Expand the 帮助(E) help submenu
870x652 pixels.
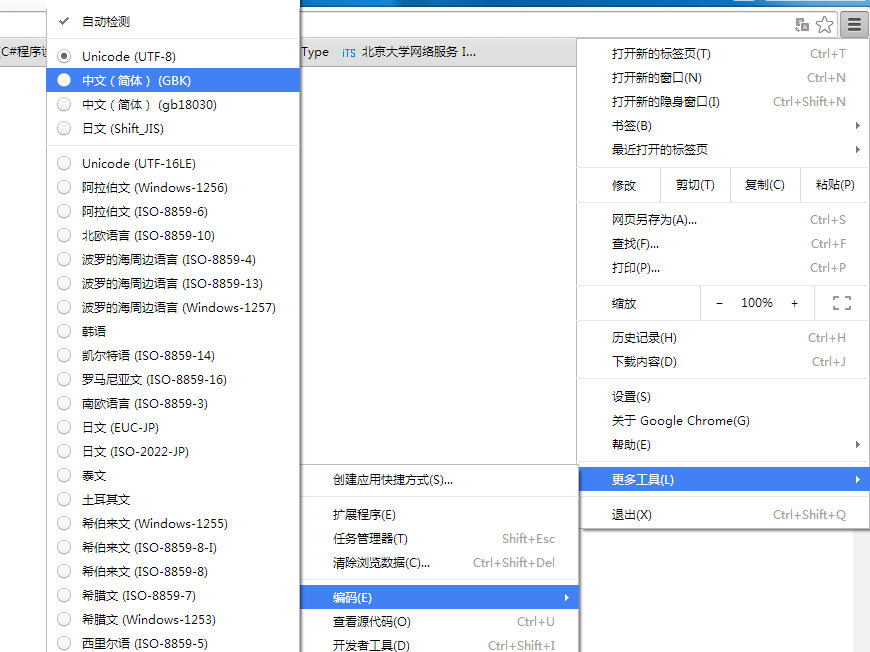[723, 444]
